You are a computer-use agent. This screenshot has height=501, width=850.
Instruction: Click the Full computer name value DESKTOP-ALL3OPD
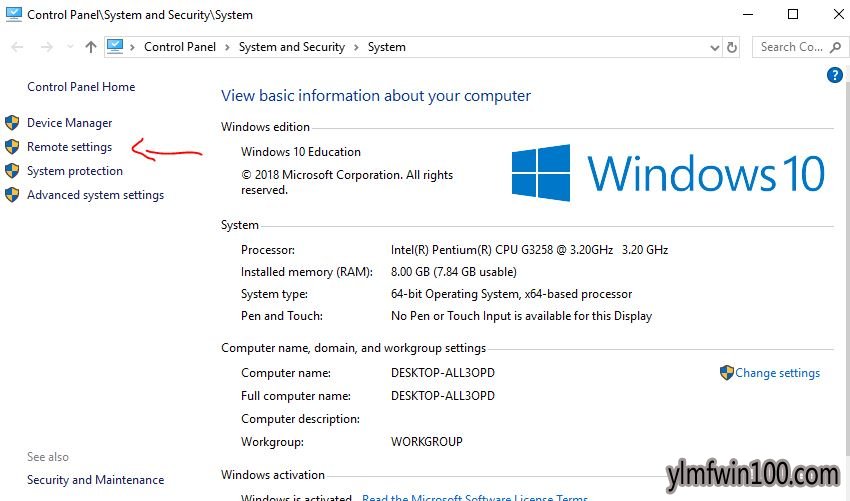(443, 396)
